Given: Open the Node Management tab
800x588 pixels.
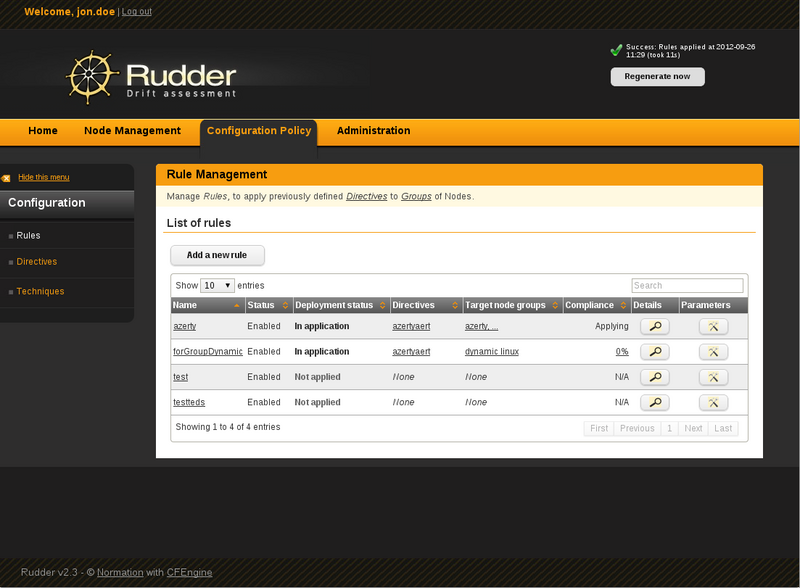Looking at the screenshot, I should 133,131.
